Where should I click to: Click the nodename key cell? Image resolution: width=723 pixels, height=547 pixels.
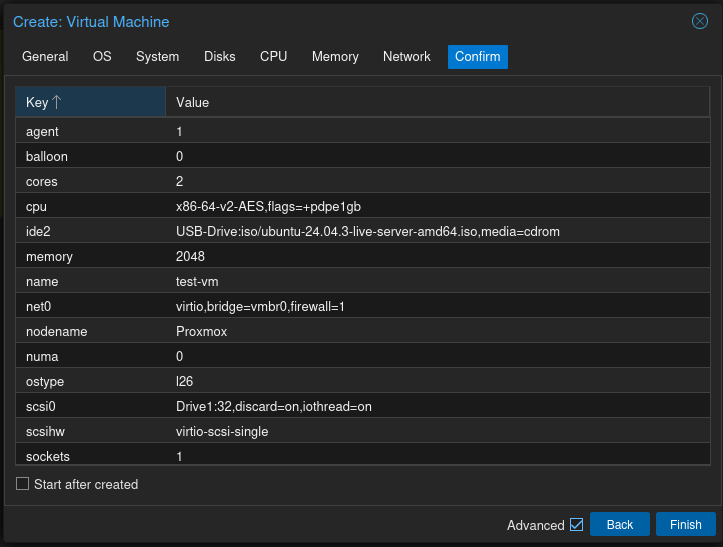tap(90, 332)
